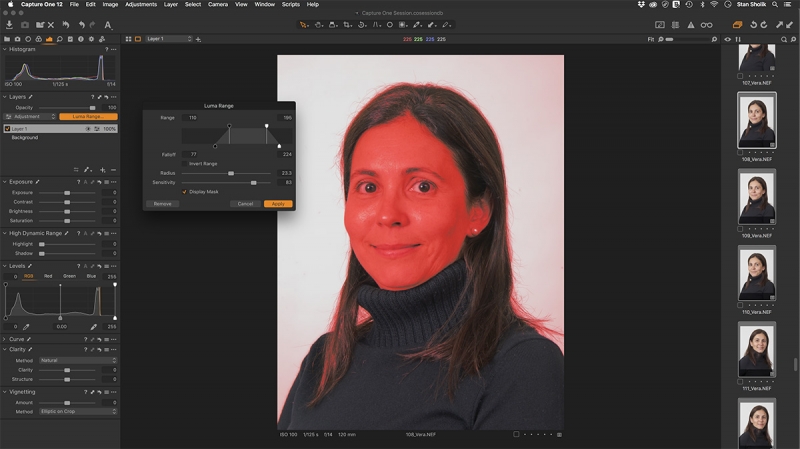Open the Library folder tool tab
The height and width of the screenshot is (449, 800).
pyautogui.click(x=7, y=39)
